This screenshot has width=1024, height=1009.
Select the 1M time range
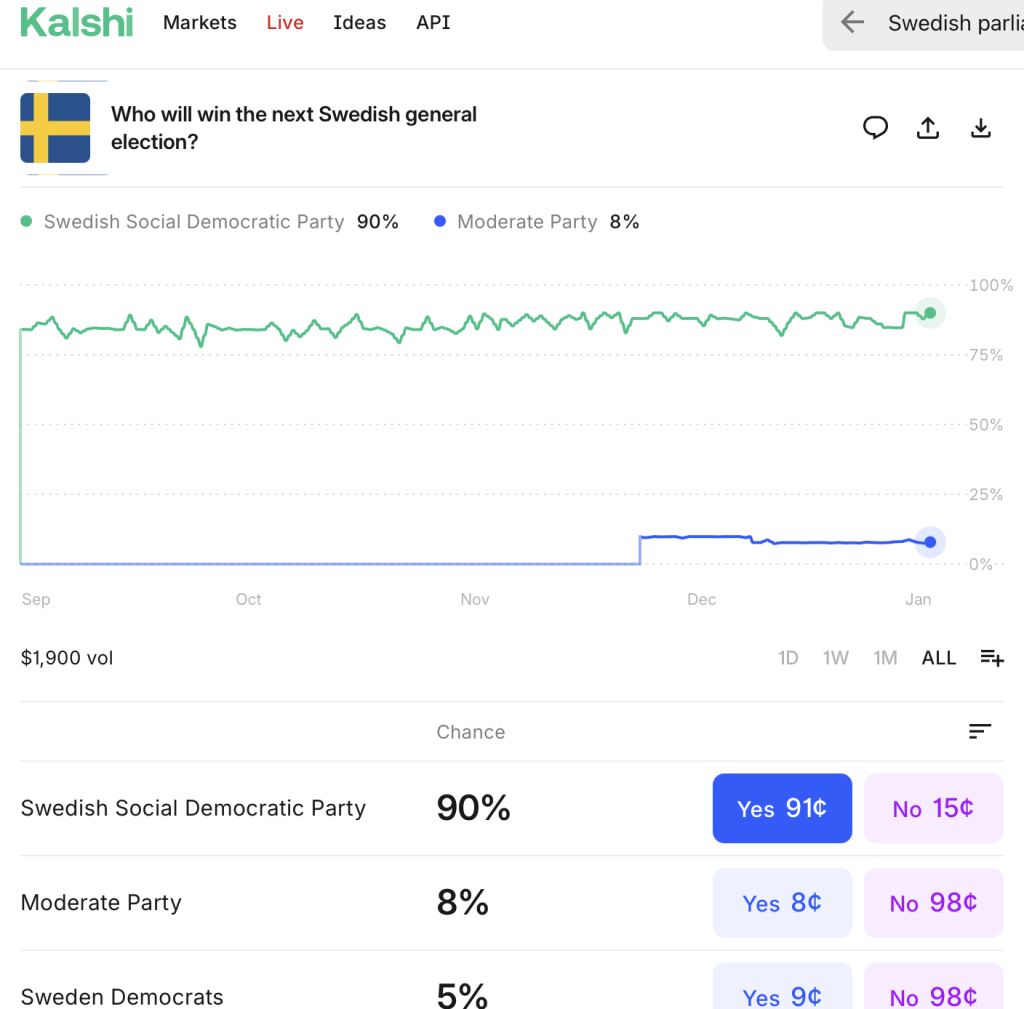pos(885,658)
